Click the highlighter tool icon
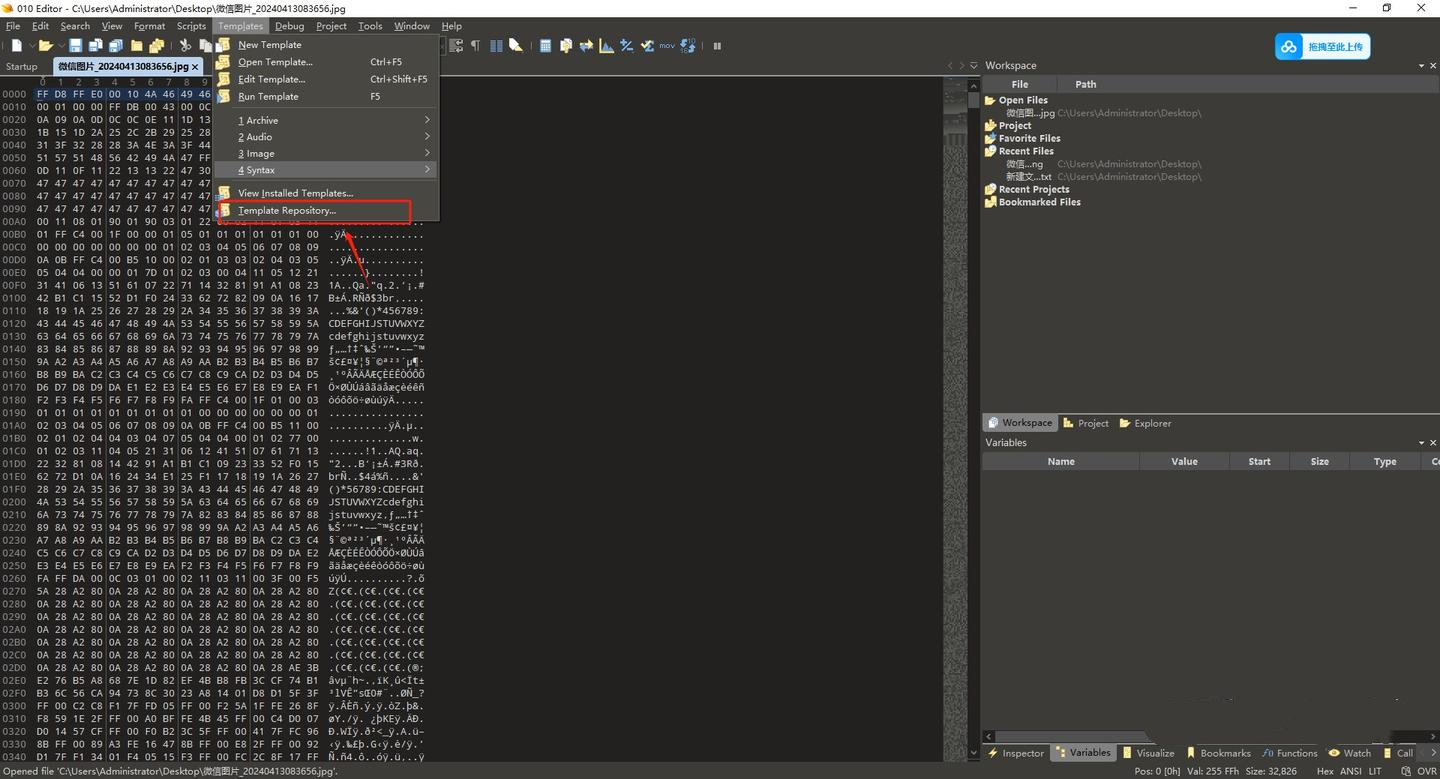This screenshot has width=1440, height=779. [515, 45]
